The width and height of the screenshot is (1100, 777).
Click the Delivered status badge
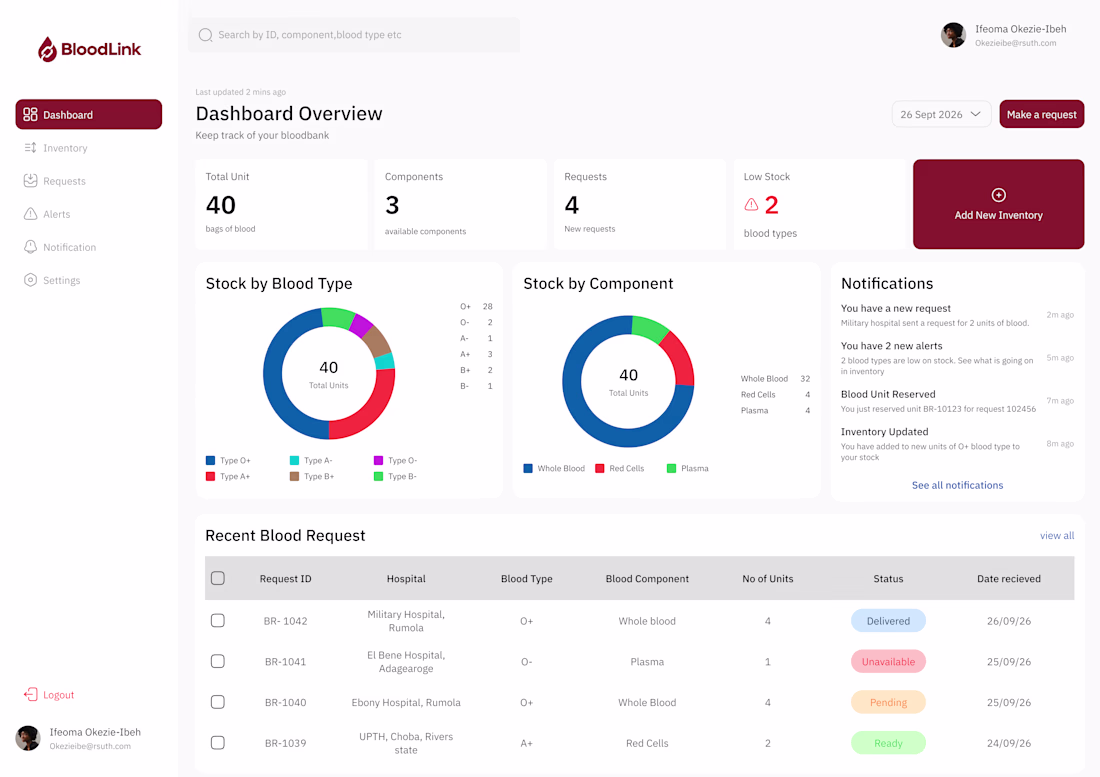888,621
